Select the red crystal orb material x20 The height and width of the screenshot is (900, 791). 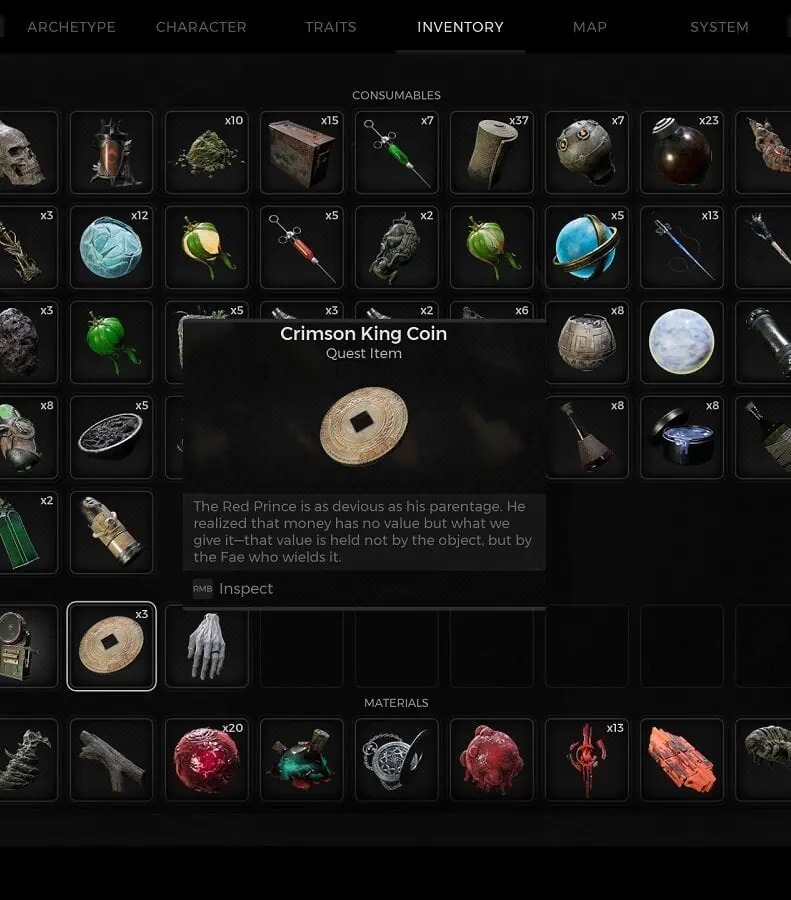207,759
